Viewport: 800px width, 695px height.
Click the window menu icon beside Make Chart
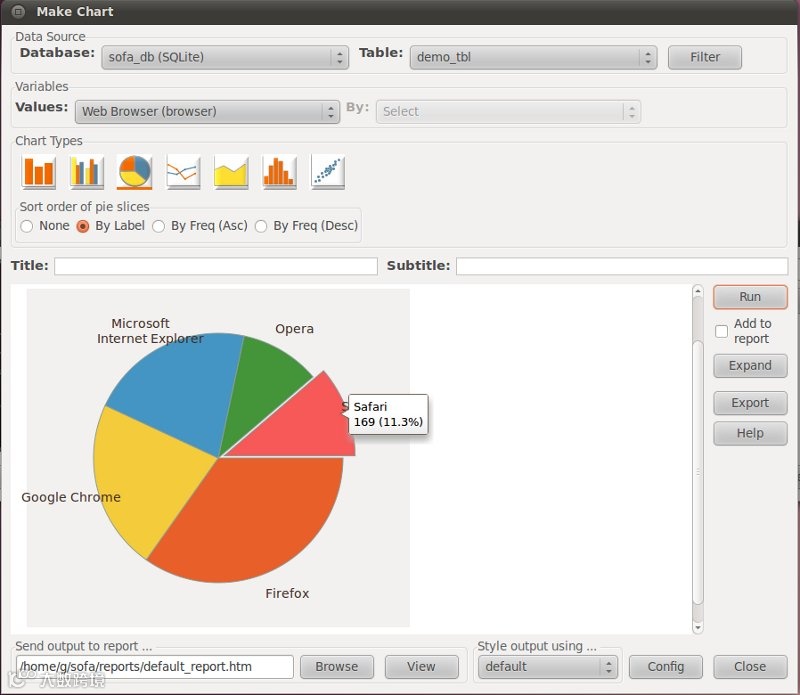(x=18, y=11)
